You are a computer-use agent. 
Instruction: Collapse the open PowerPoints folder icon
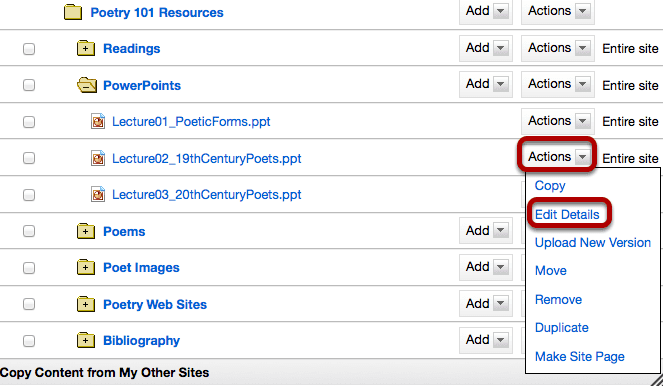(86, 85)
